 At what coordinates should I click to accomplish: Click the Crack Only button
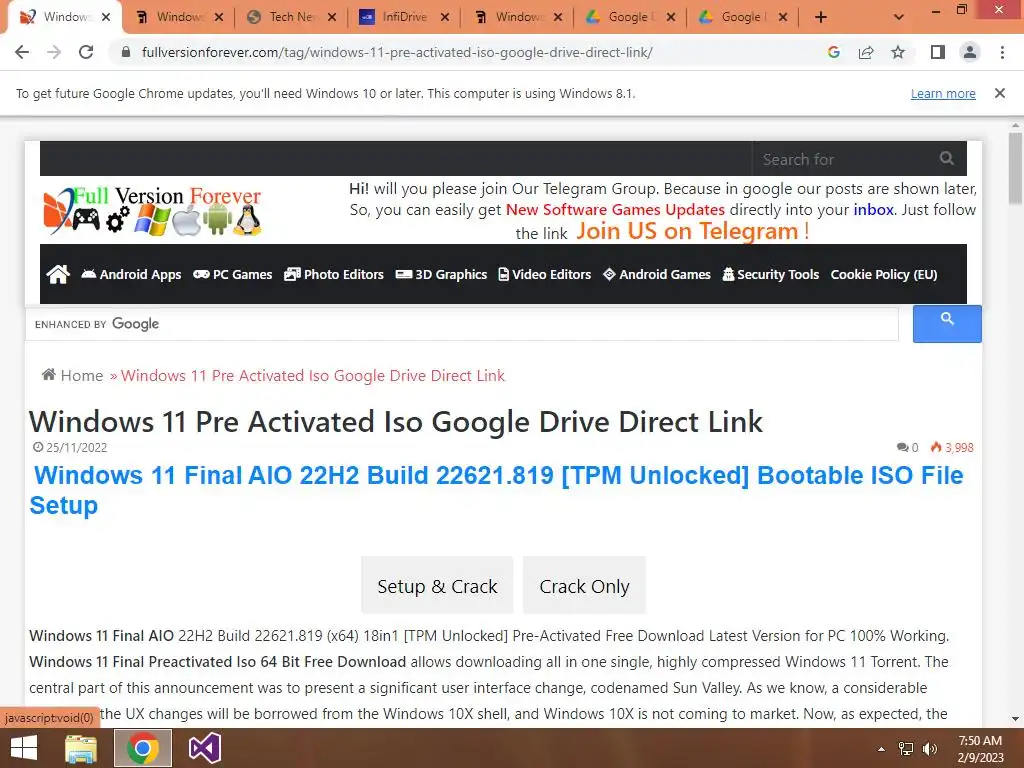click(584, 586)
